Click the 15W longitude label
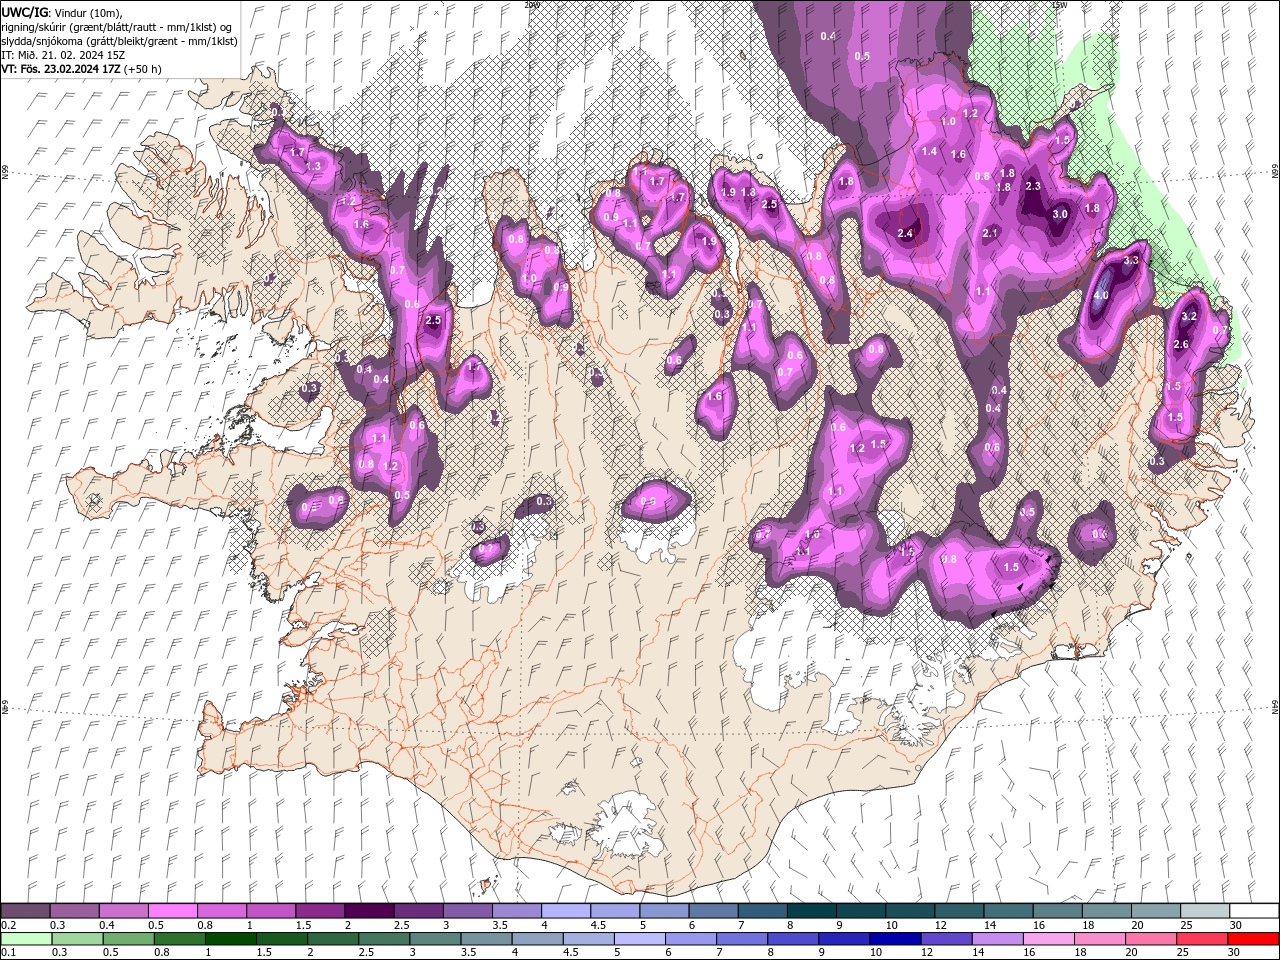 coord(1059,4)
